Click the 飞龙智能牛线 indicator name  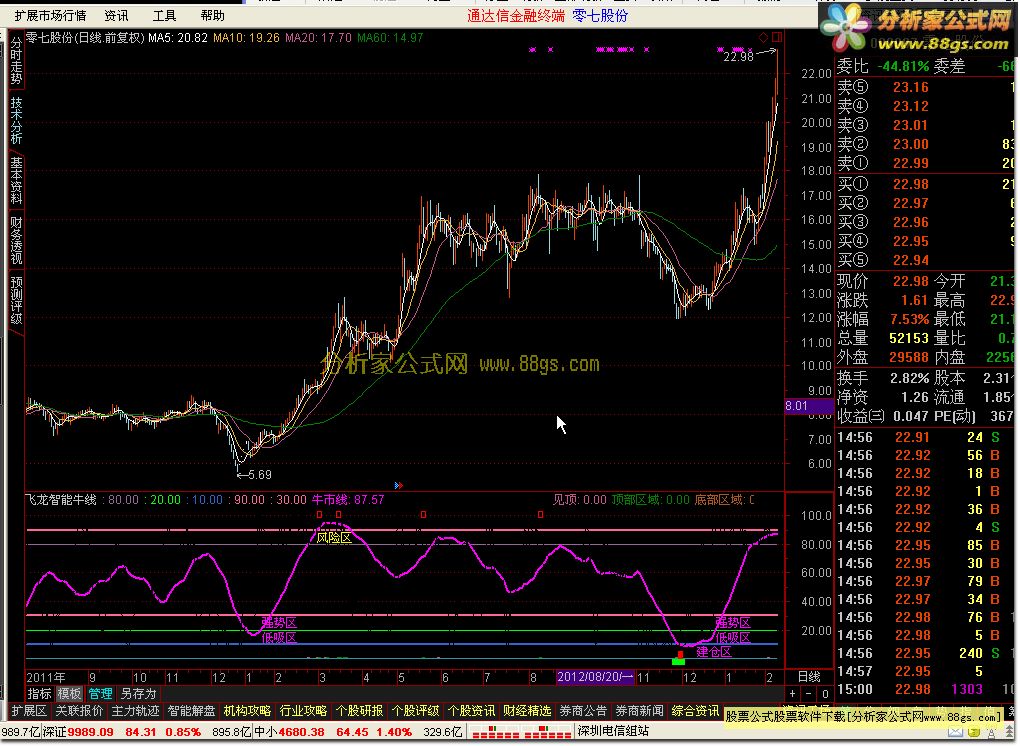[61, 500]
